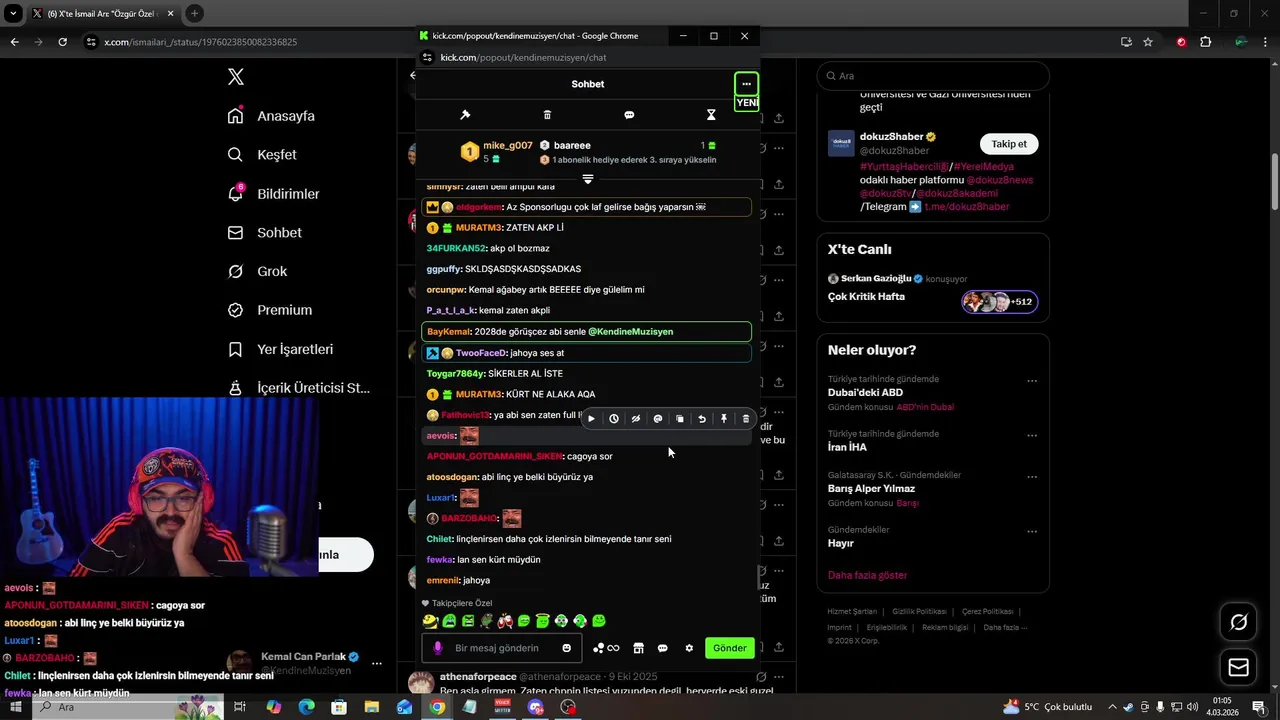The height and width of the screenshot is (720, 1280).
Task: Open the emoji picker smiley in message box
Action: 567,648
